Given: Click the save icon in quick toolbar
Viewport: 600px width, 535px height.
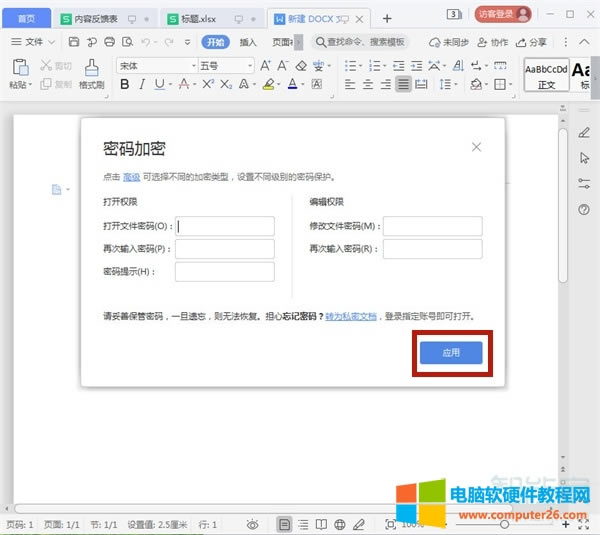Looking at the screenshot, I should (74, 42).
